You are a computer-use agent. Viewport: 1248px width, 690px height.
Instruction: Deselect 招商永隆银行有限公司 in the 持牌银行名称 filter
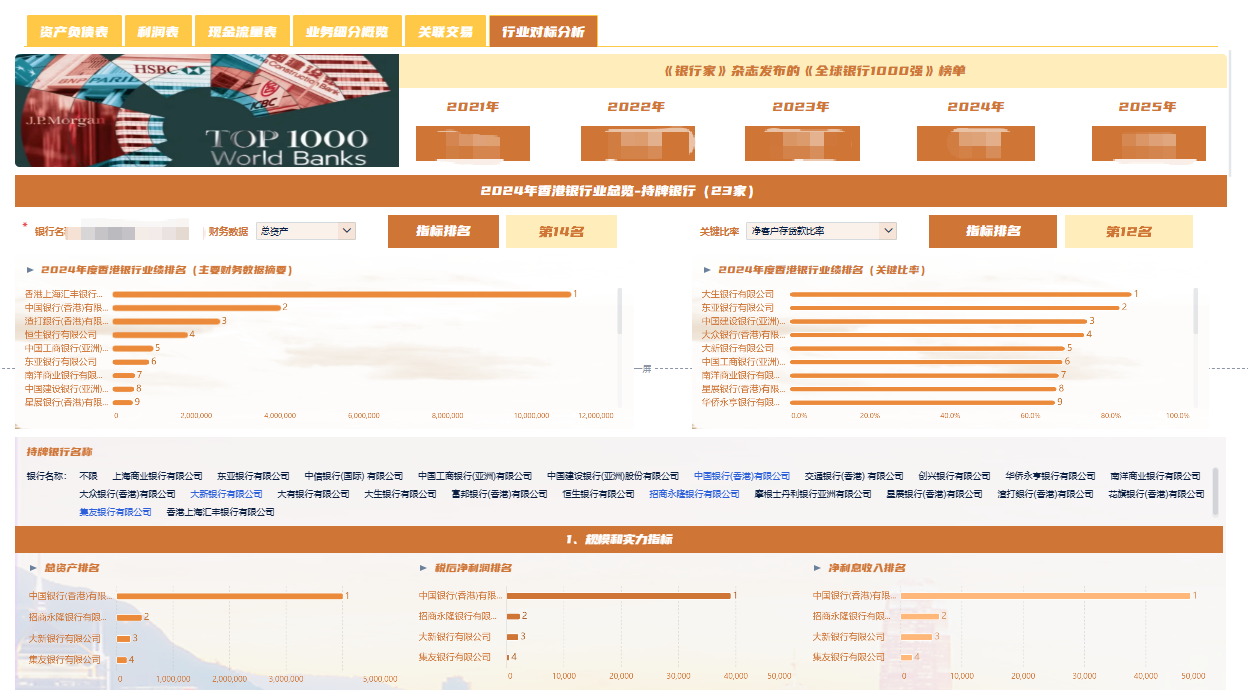click(x=694, y=494)
